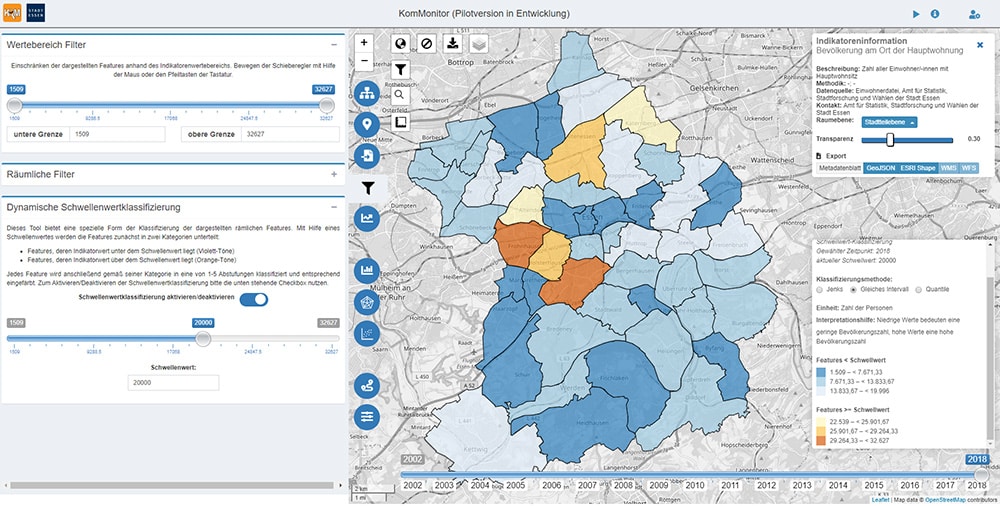Export as GeoJSON

tap(879, 168)
